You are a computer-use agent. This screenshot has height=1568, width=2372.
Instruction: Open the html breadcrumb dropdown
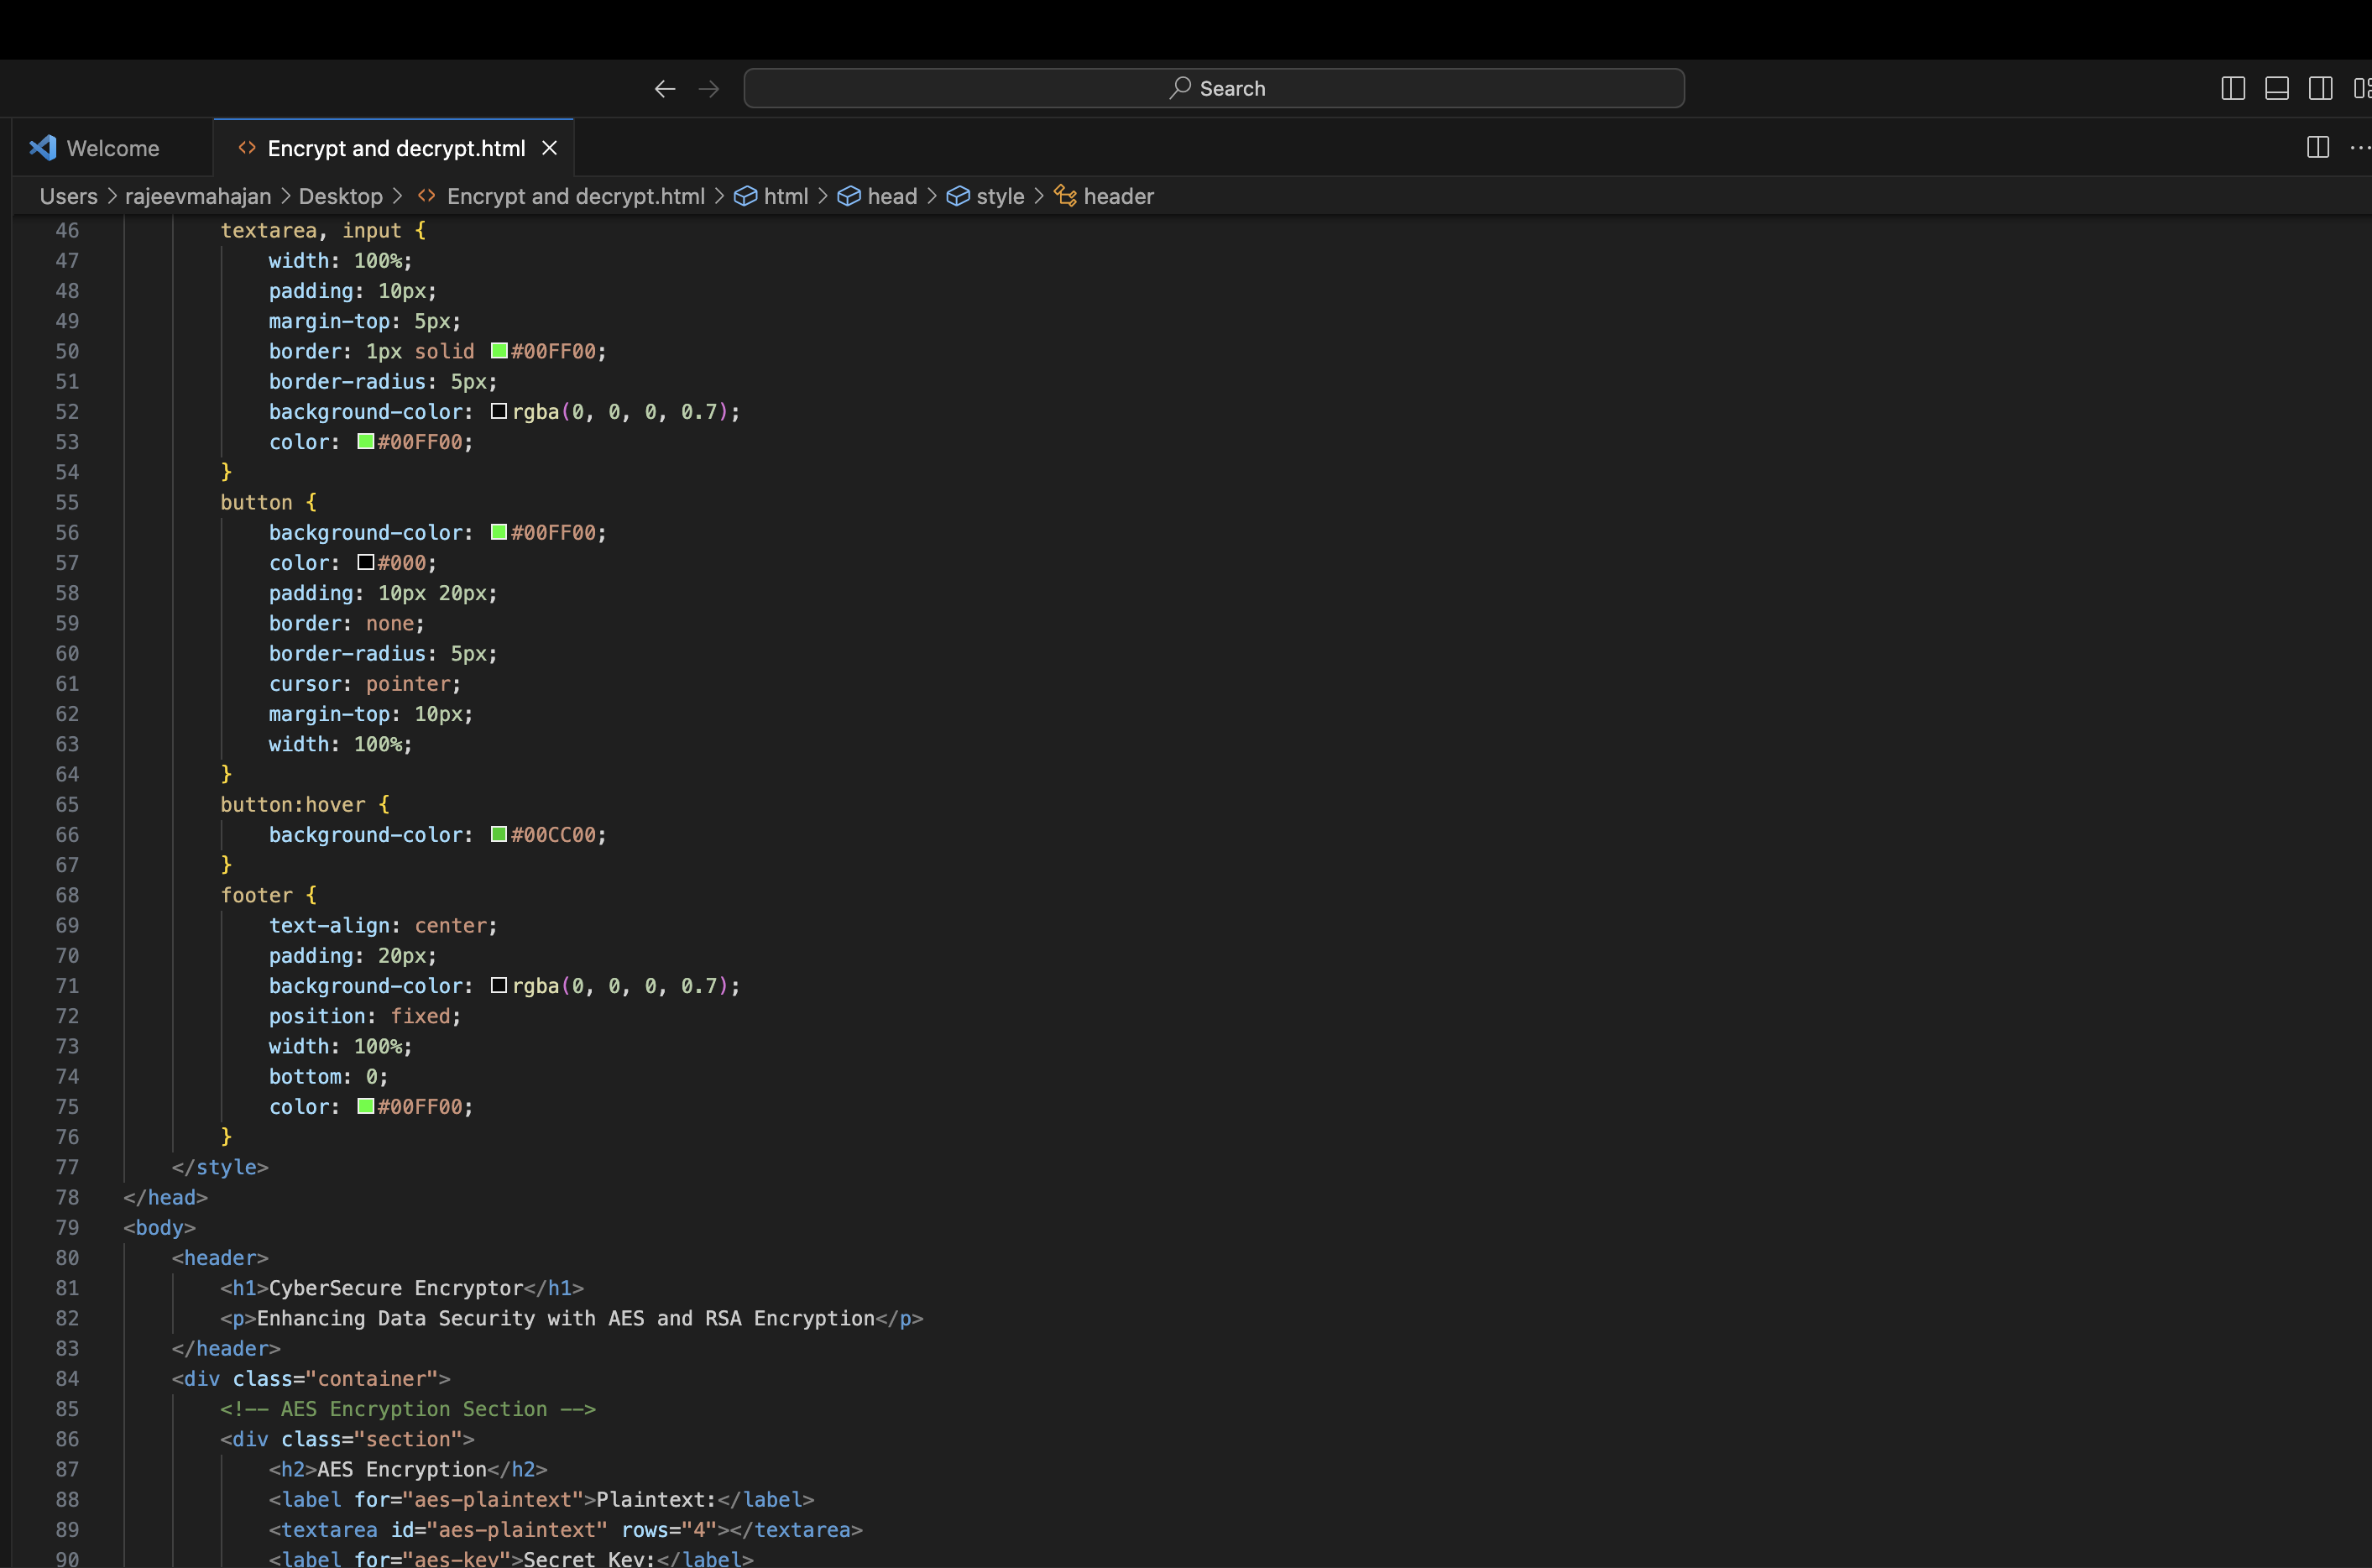point(785,196)
